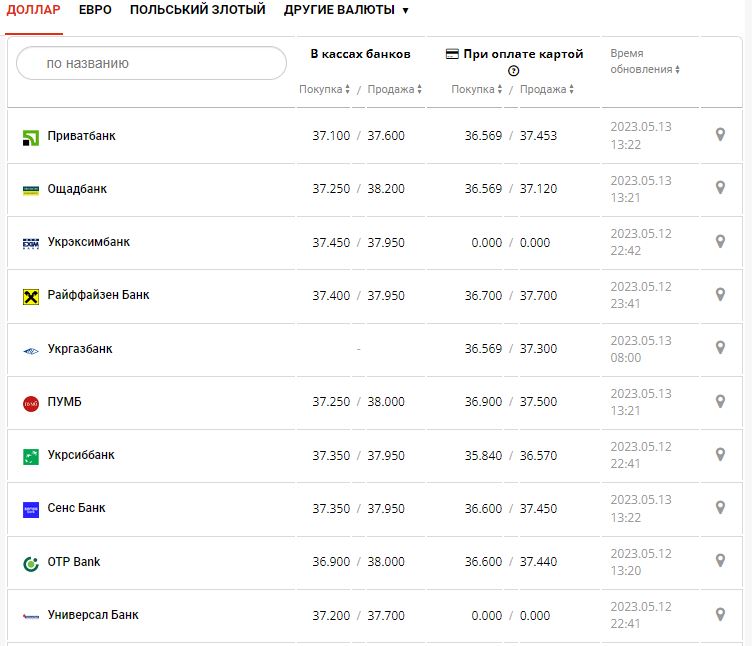Open location pin for Универсал Банк
Image resolution: width=752 pixels, height=646 pixels.
(720, 614)
